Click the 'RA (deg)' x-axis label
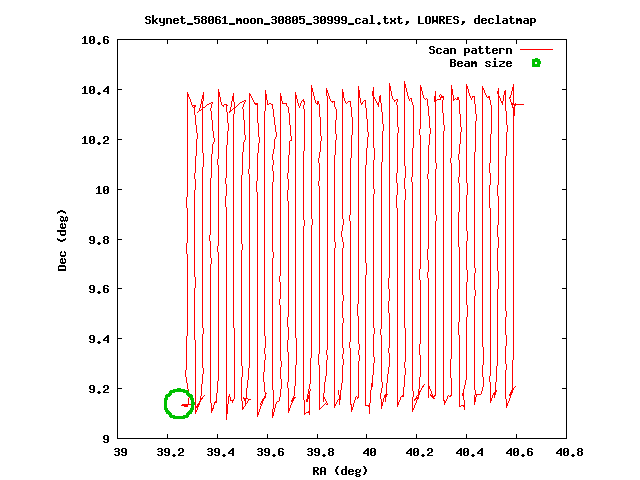This screenshot has width=640, height=480. click(340, 471)
